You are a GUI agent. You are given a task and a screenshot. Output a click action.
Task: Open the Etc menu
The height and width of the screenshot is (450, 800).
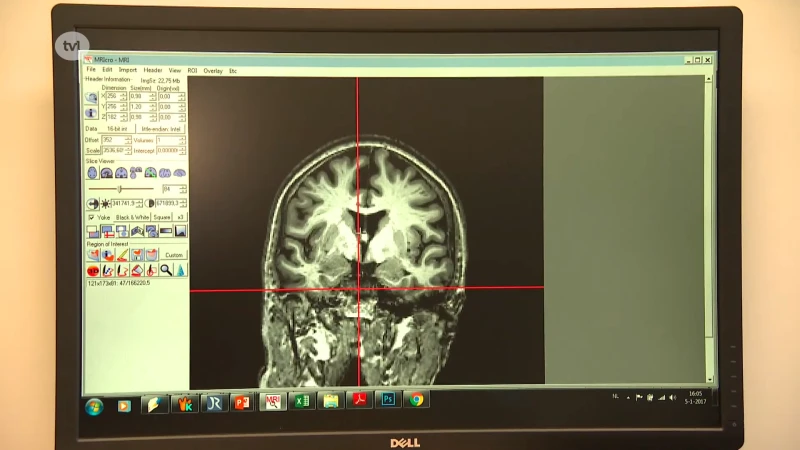point(233,71)
